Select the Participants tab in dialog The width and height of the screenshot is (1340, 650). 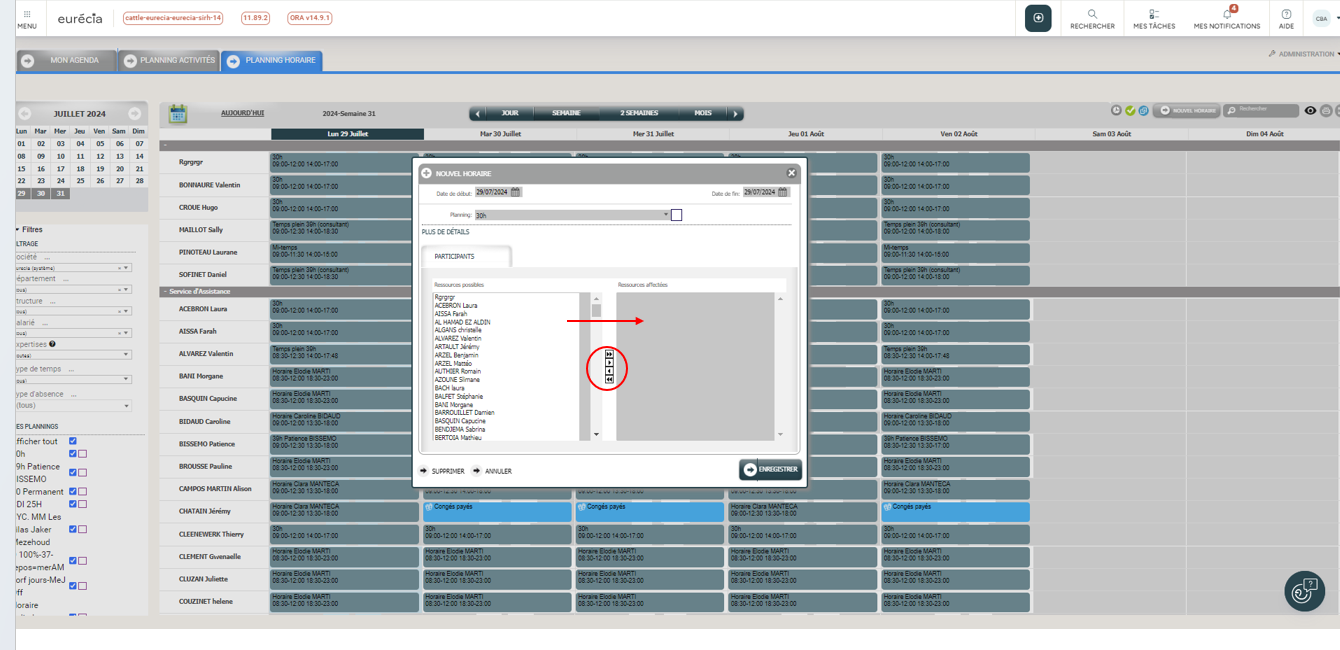[455, 257]
